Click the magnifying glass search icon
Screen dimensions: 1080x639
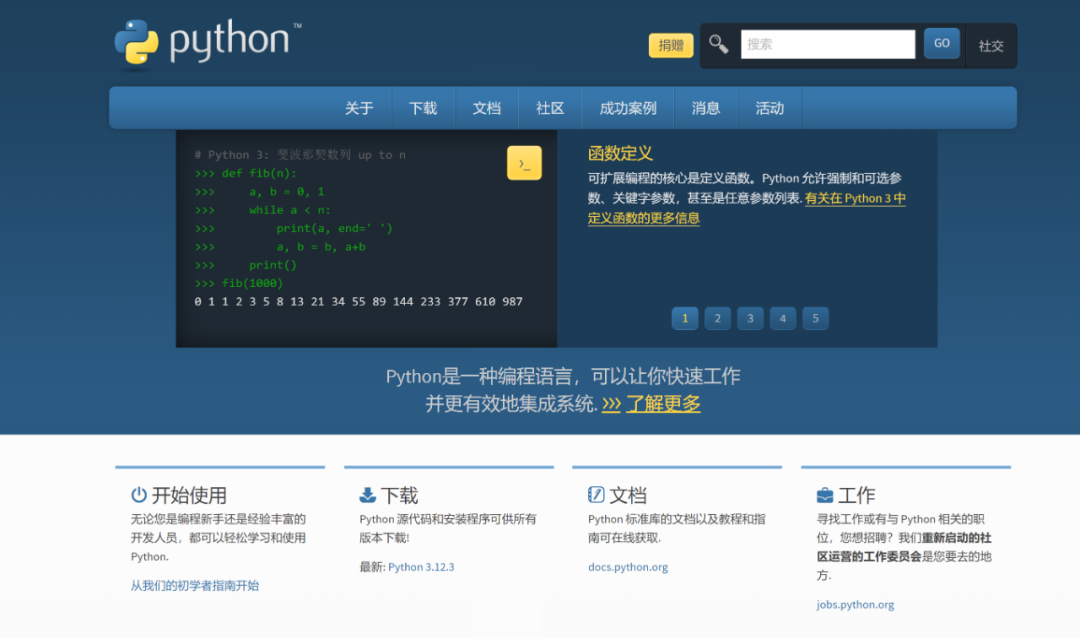click(x=718, y=45)
